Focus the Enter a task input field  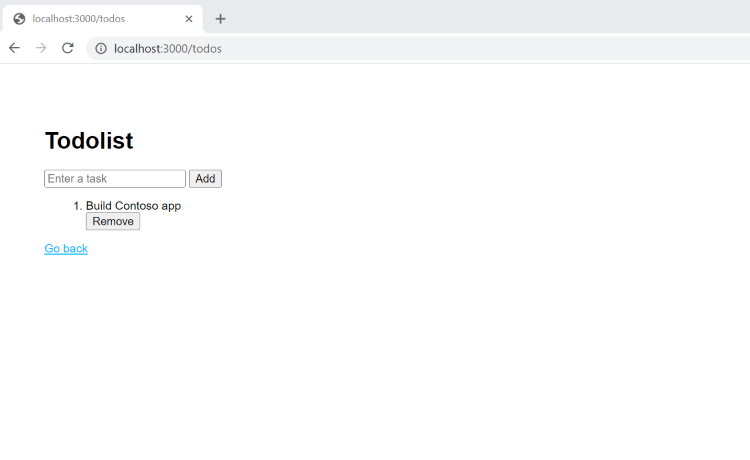115,178
